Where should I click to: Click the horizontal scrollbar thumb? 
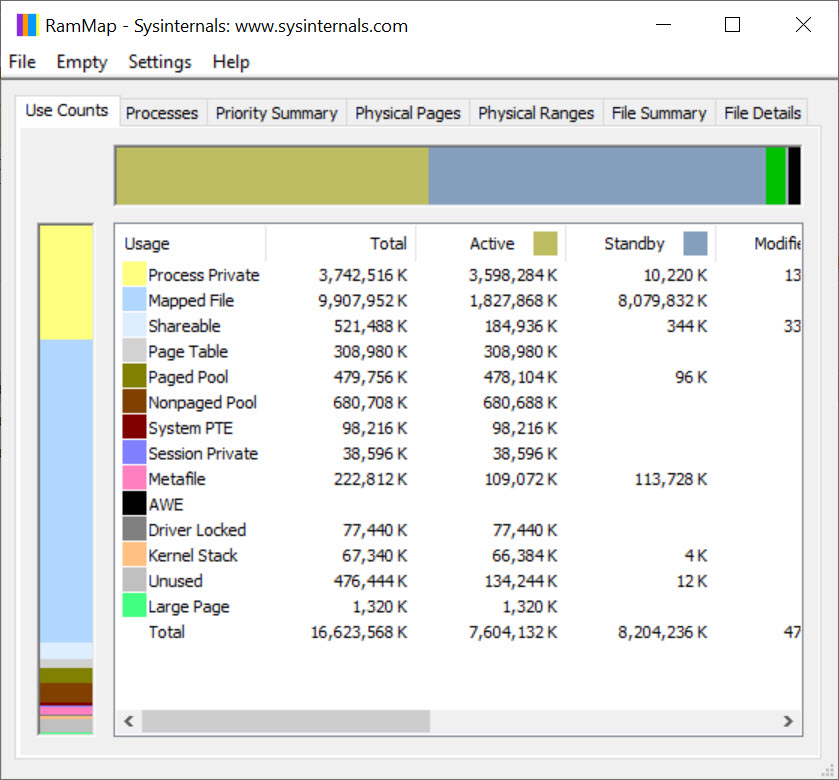(286, 721)
